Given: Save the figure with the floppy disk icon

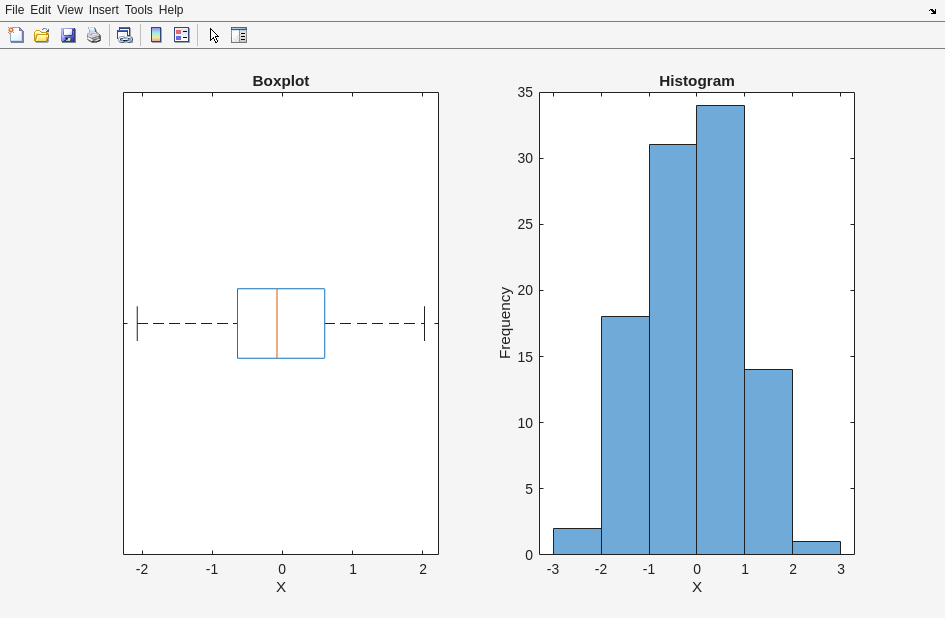Looking at the screenshot, I should point(68,35).
